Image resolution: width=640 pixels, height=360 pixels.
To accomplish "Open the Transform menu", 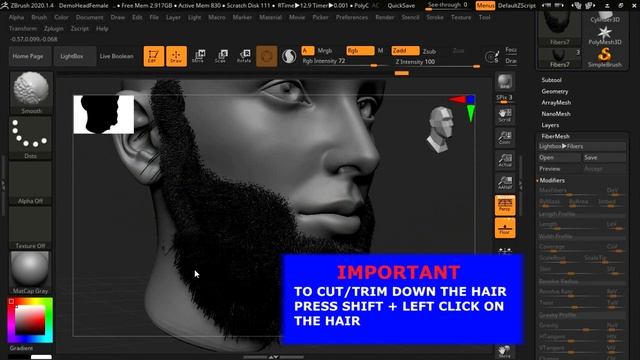I will (x=23, y=29).
